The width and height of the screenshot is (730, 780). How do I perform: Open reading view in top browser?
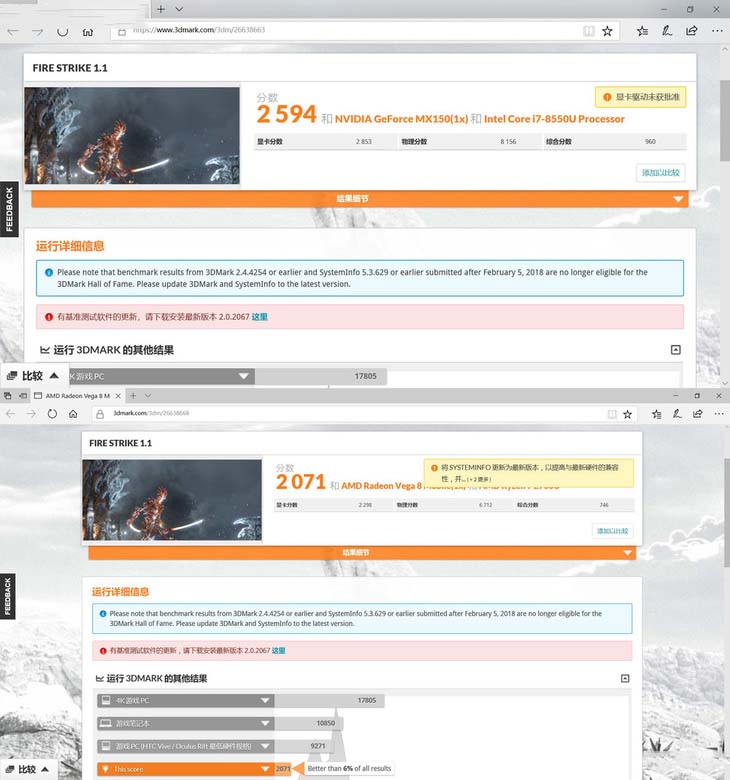point(589,31)
